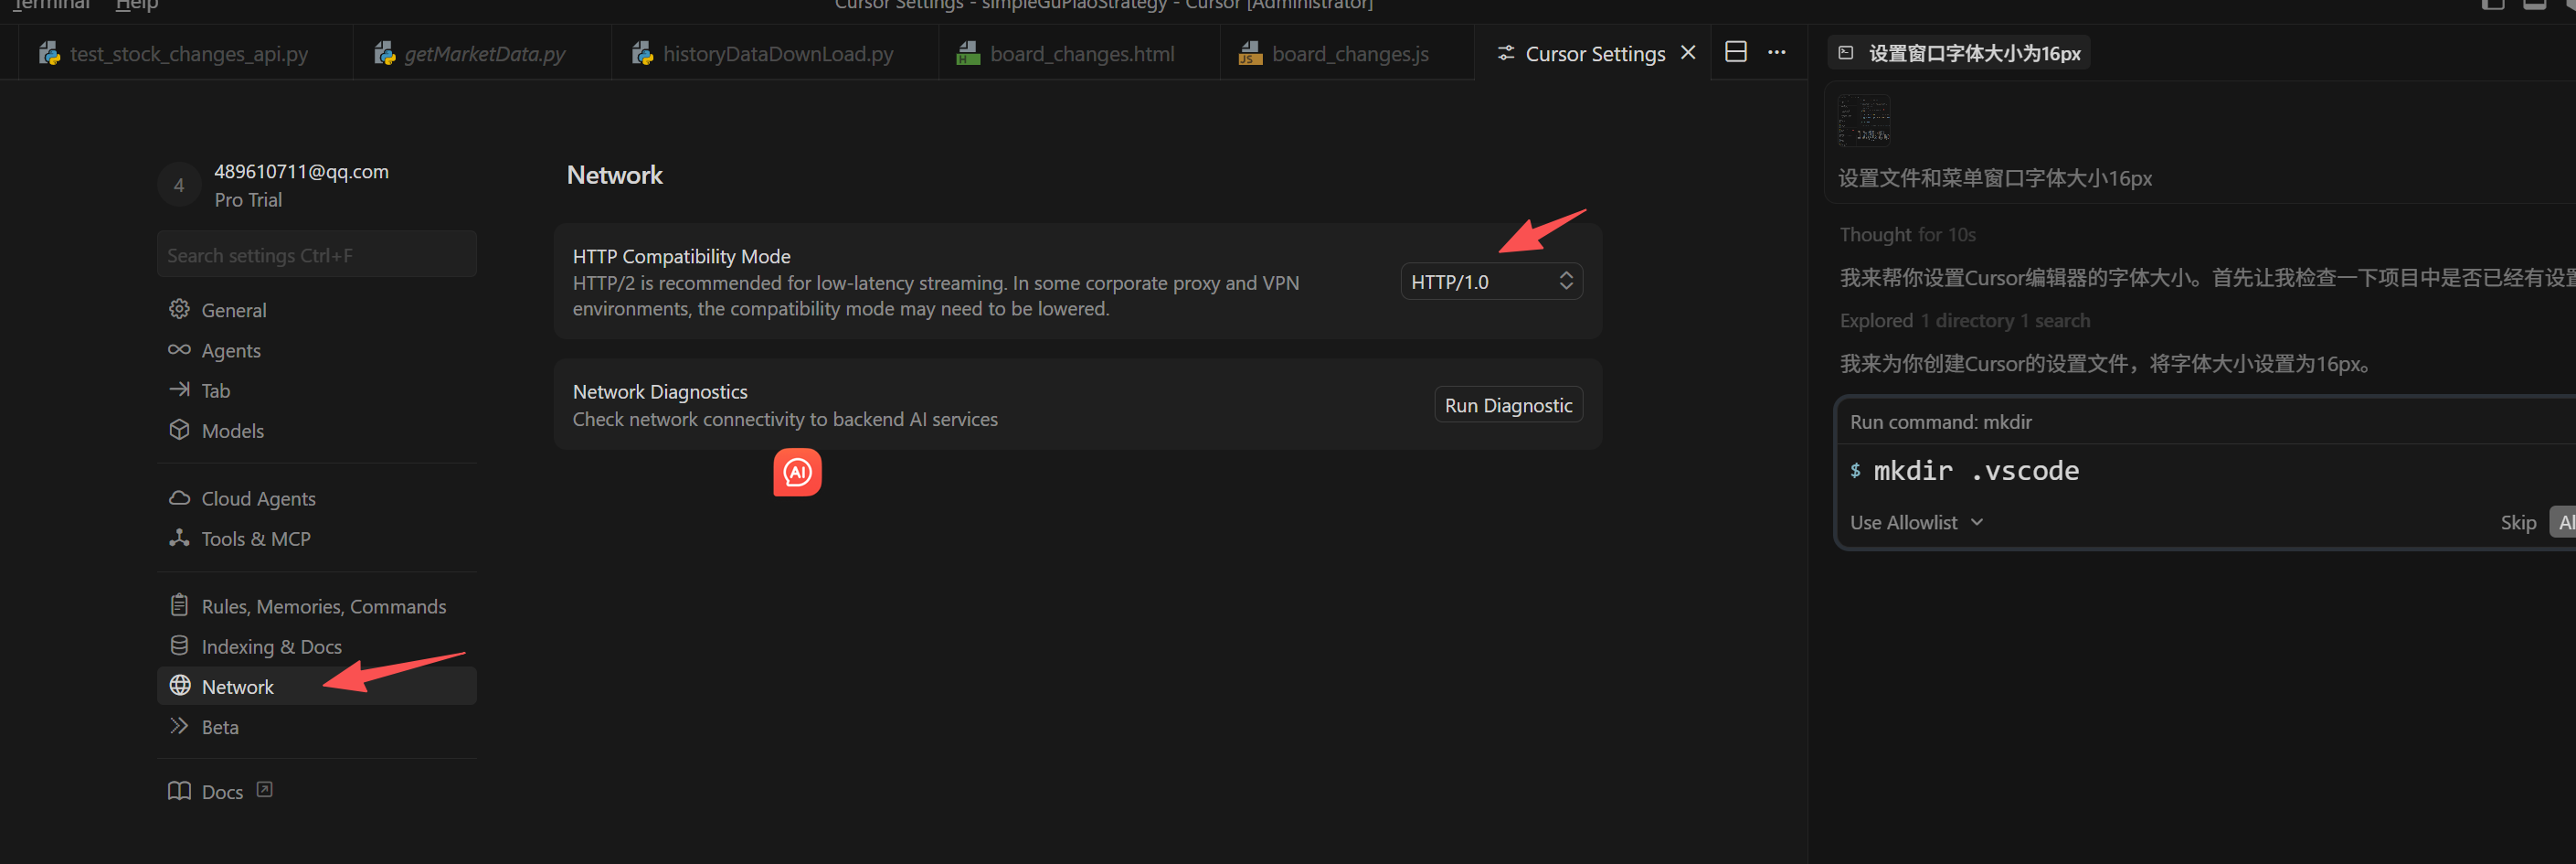Switch to getMarketData.py tab
Screen dimensions: 2576x864
(x=483, y=53)
